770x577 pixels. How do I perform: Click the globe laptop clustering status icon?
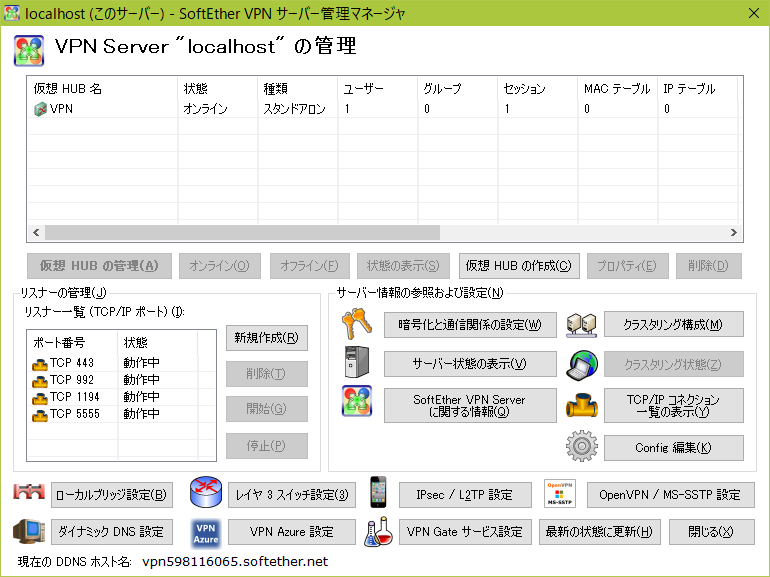[x=582, y=365]
